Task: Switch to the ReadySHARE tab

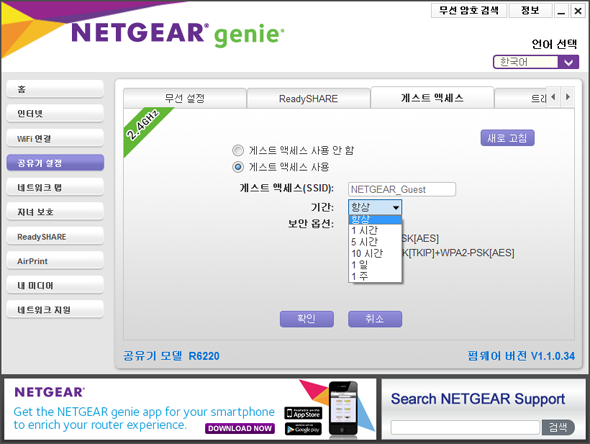Action: 308,99
